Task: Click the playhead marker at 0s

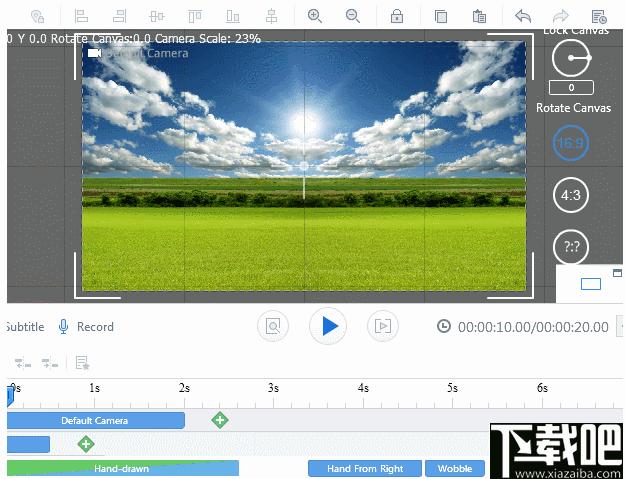Action: click(x=10, y=396)
